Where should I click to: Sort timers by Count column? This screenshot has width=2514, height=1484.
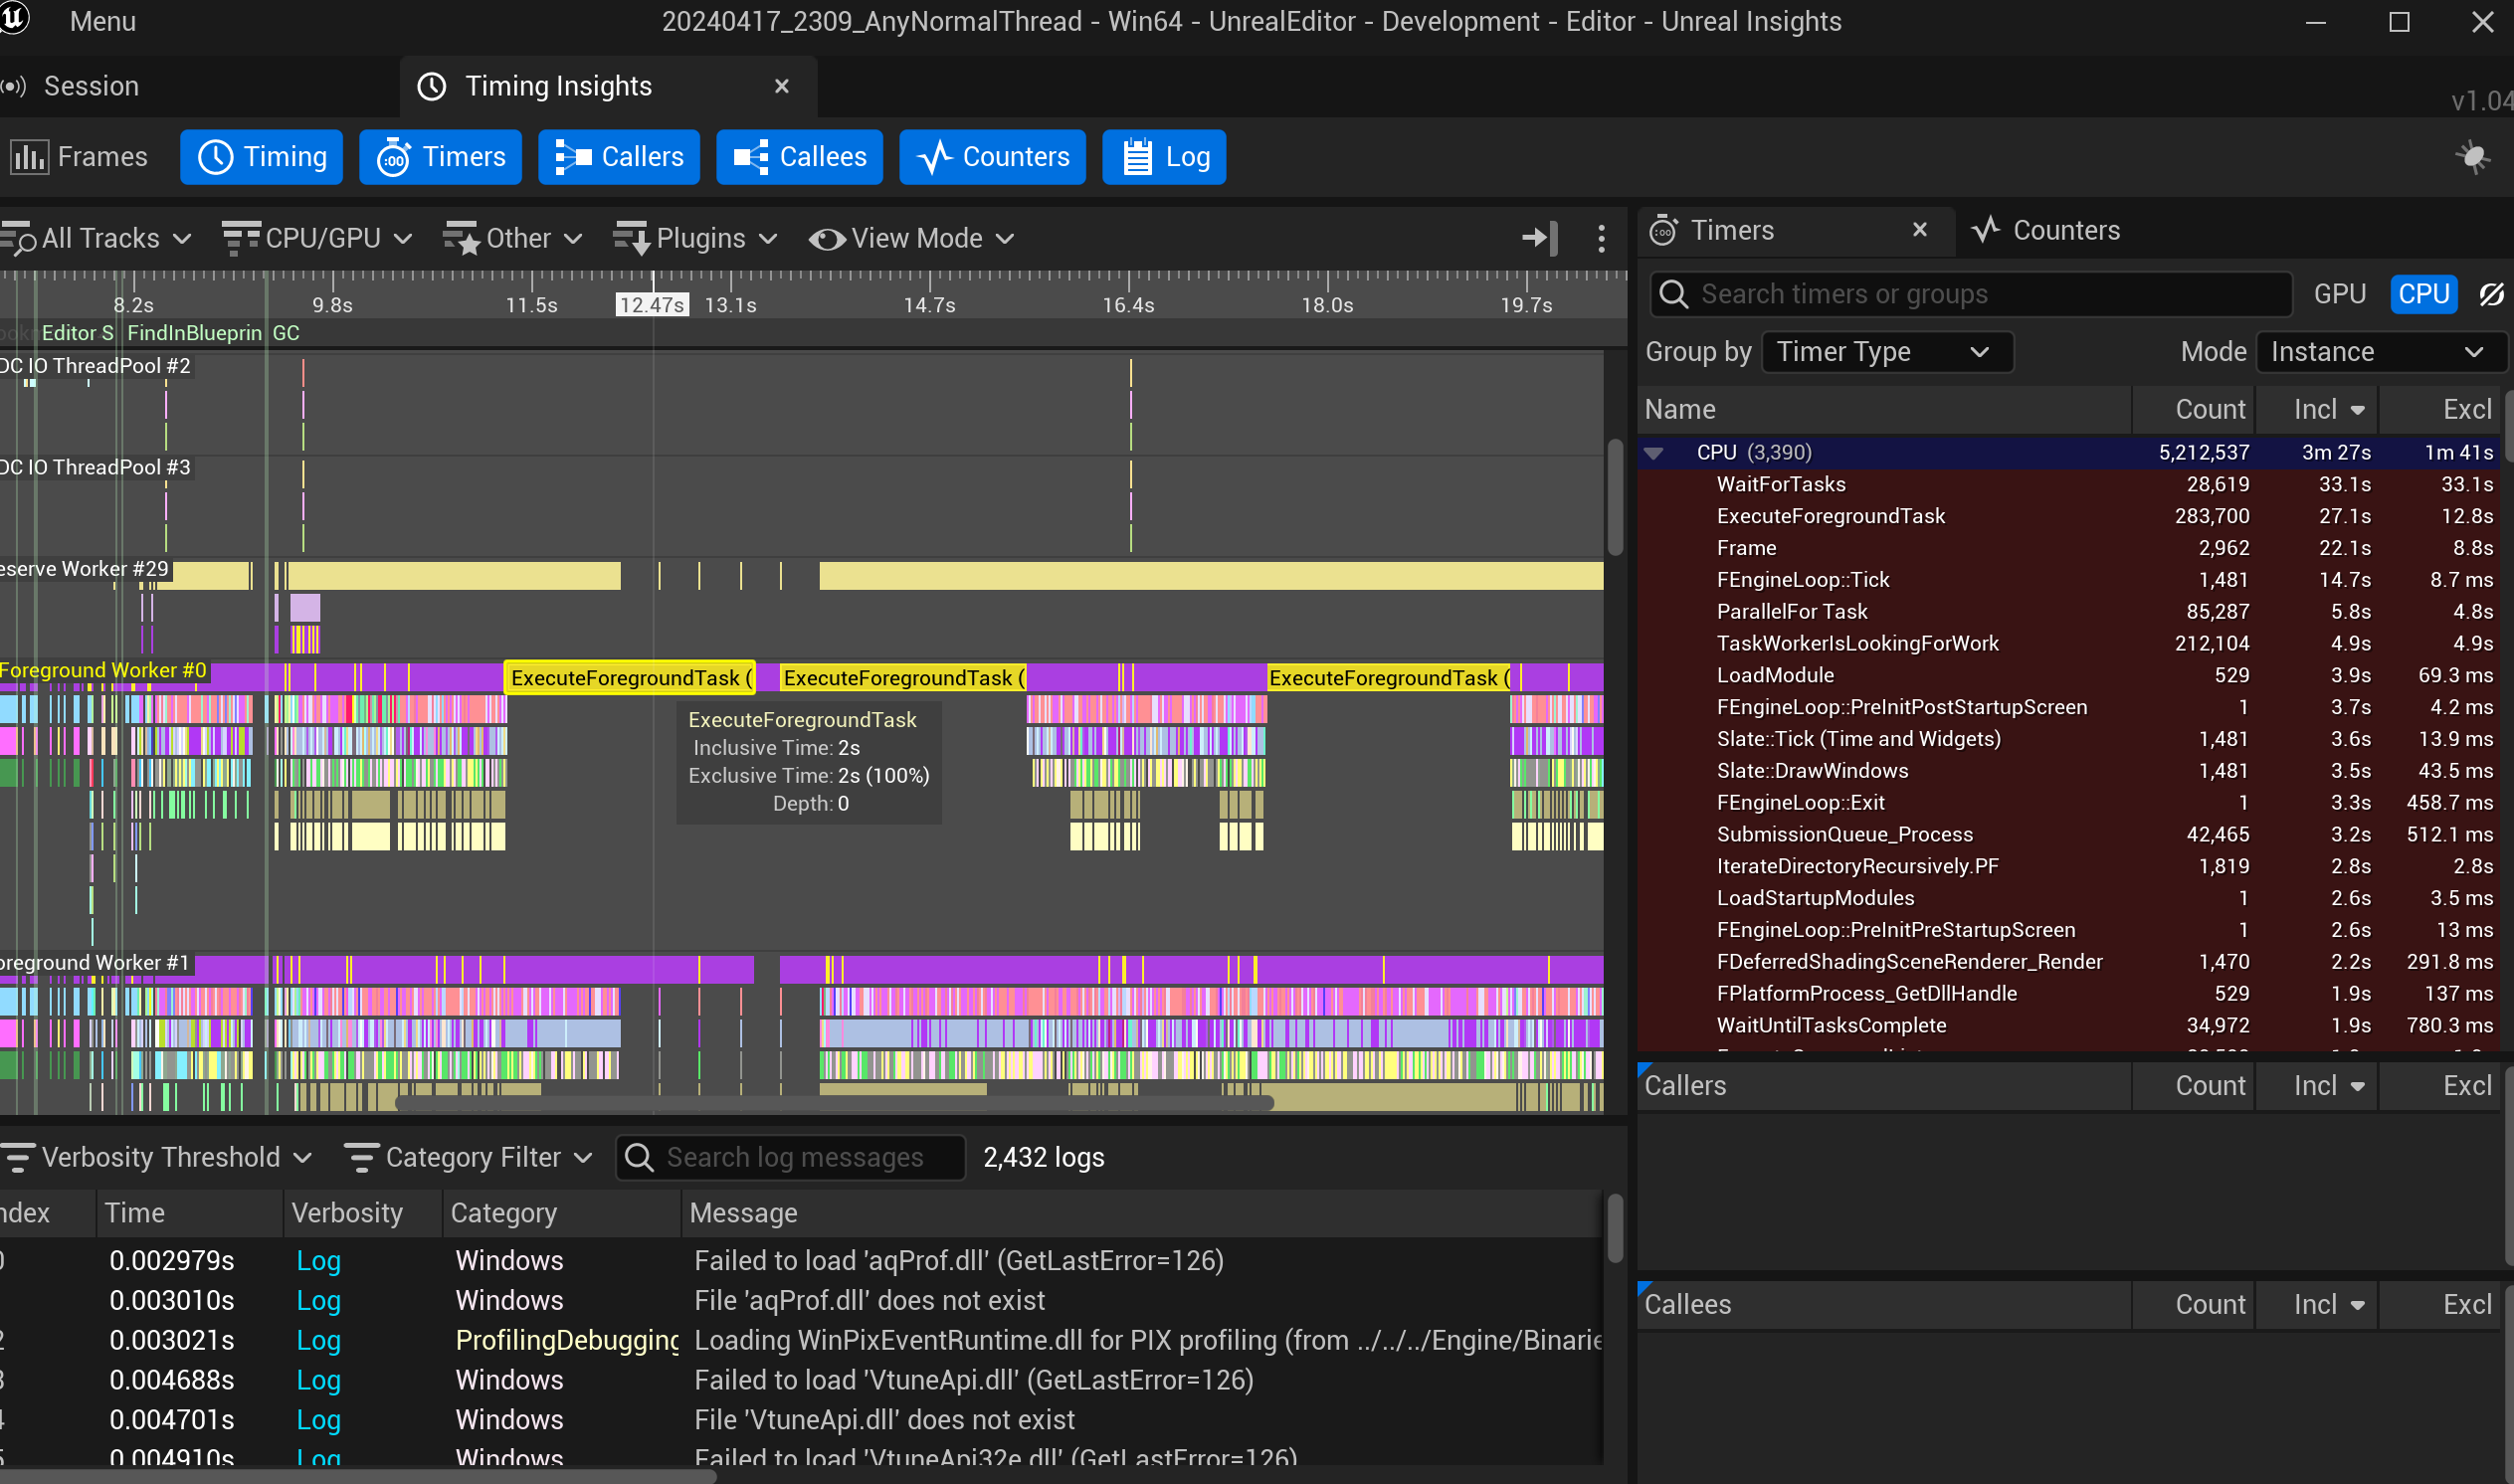click(x=2193, y=410)
